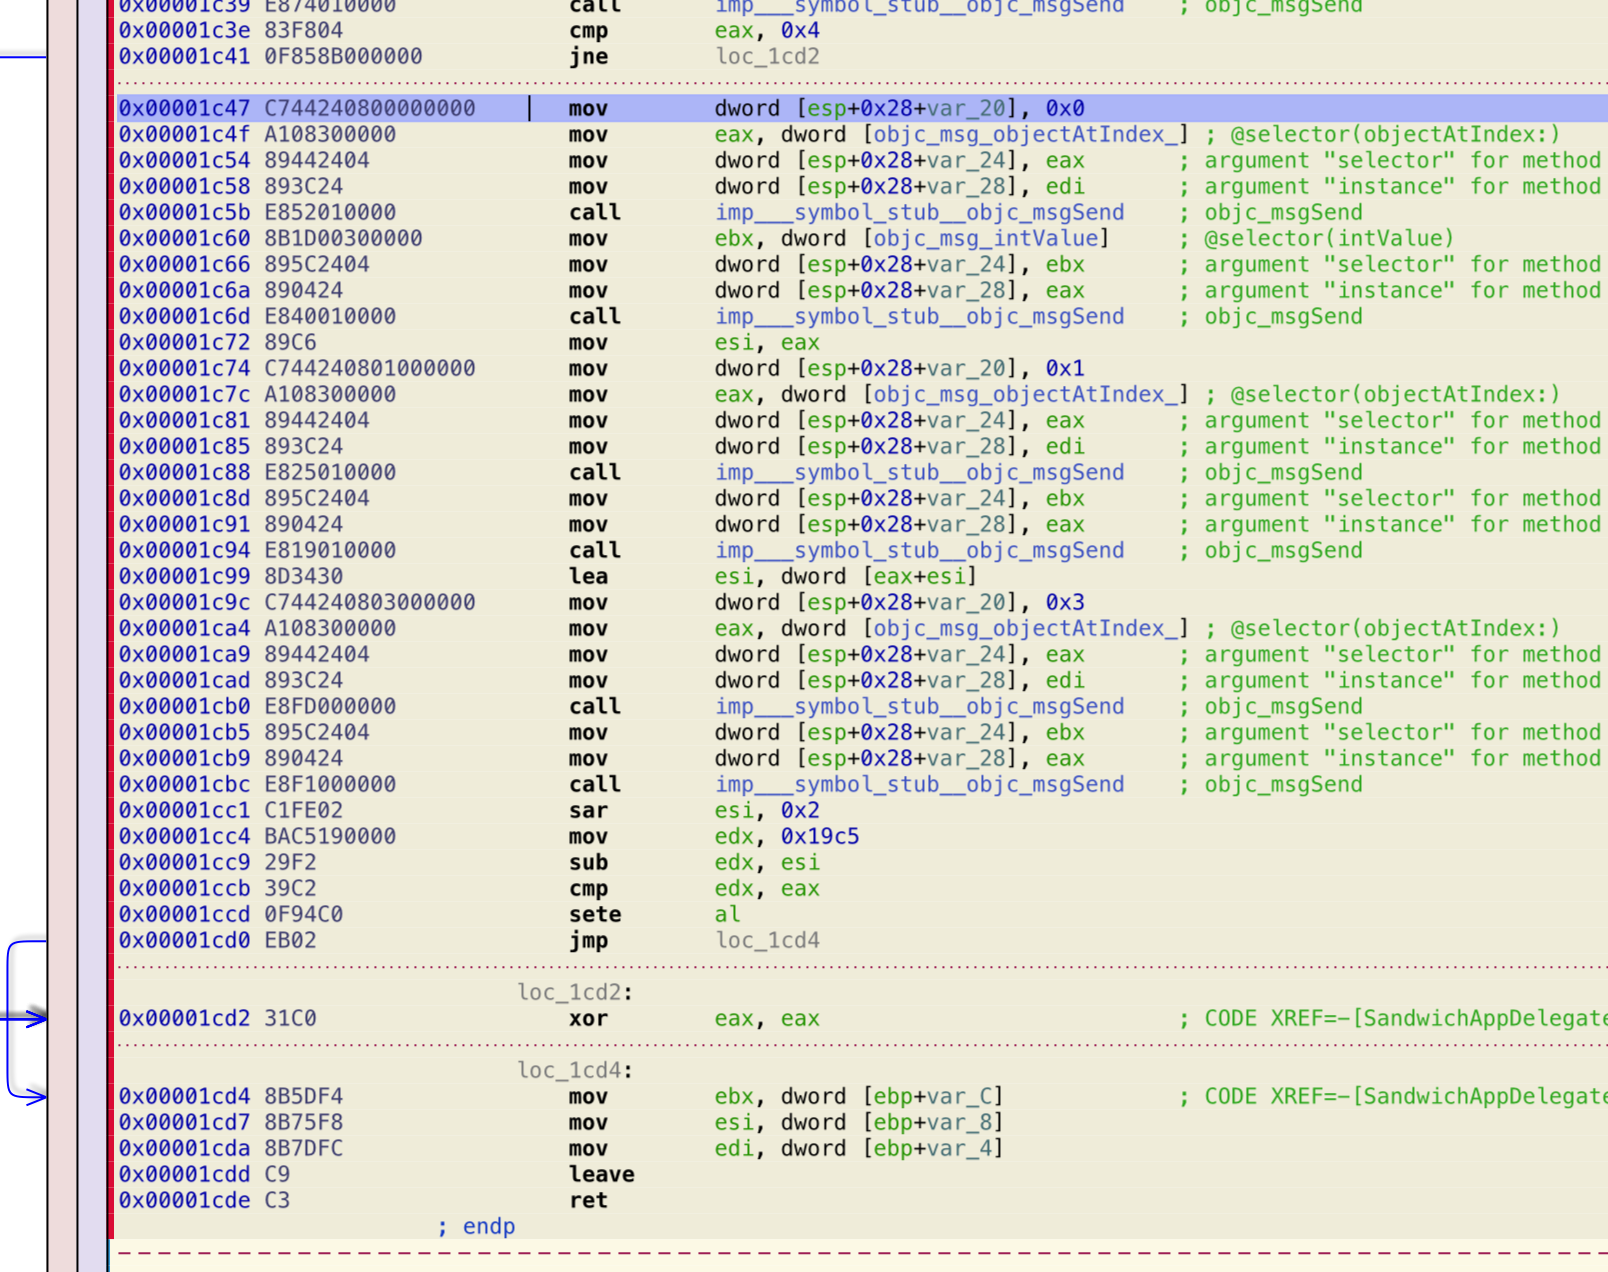Viewport: 1608px width, 1272px height.
Task: Click the lea mnemonic at 0x00001c99
Action: [x=588, y=576]
